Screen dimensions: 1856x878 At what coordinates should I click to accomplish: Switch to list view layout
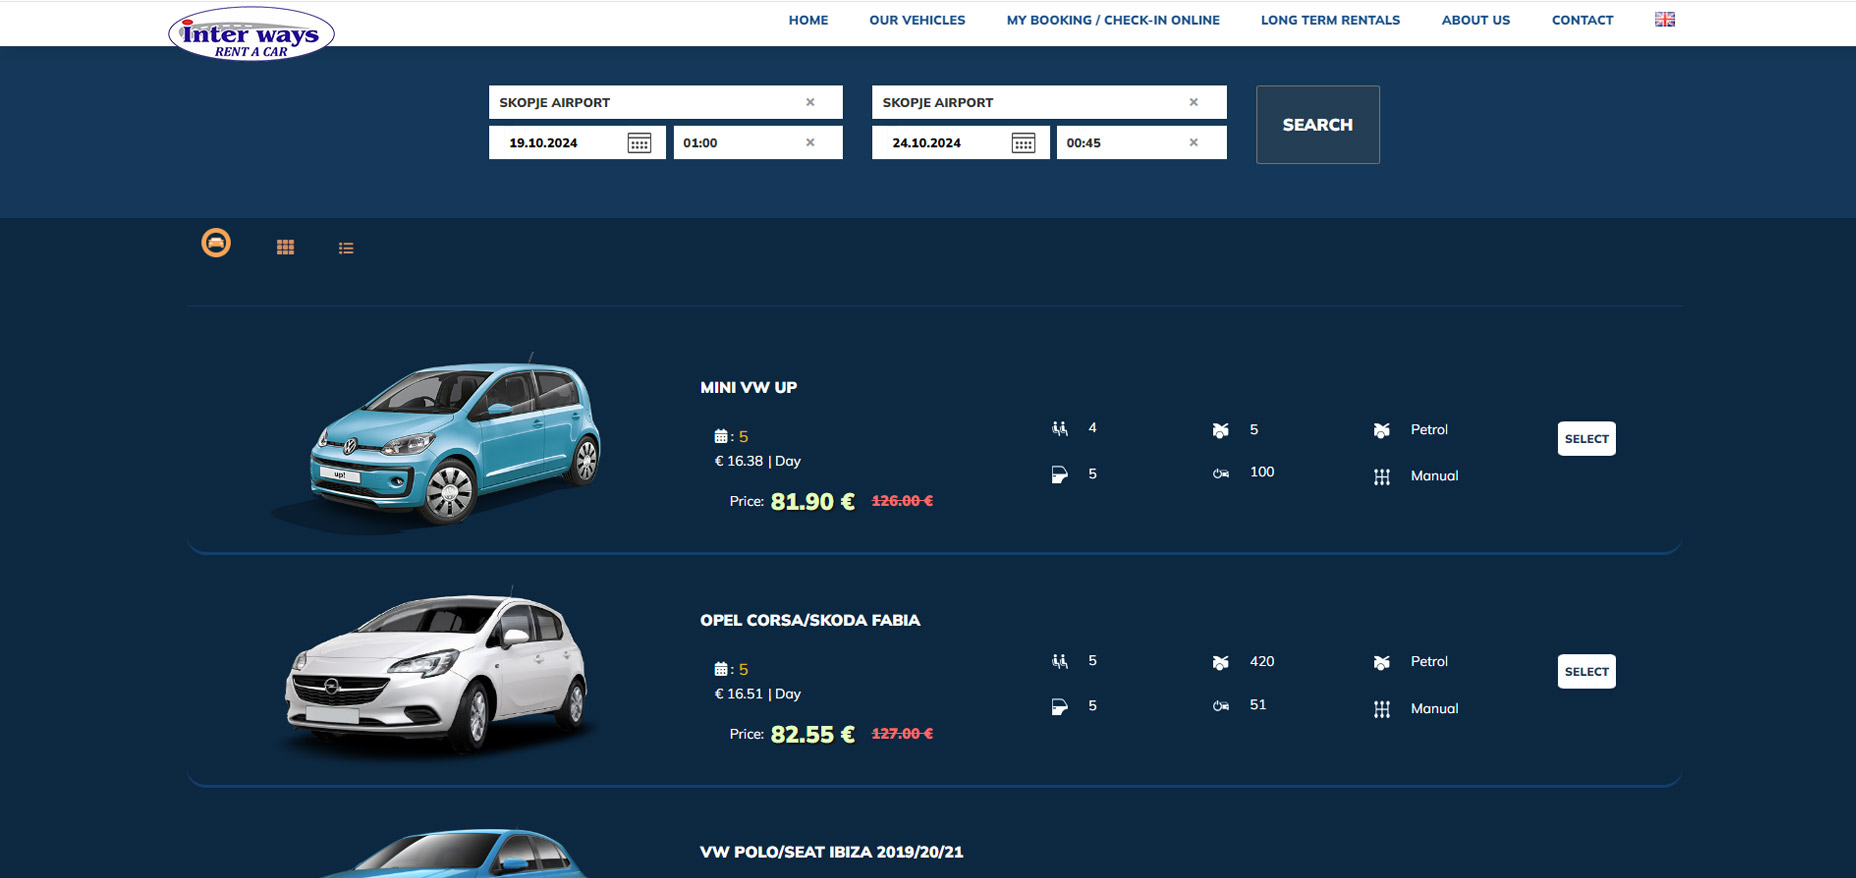(x=346, y=248)
